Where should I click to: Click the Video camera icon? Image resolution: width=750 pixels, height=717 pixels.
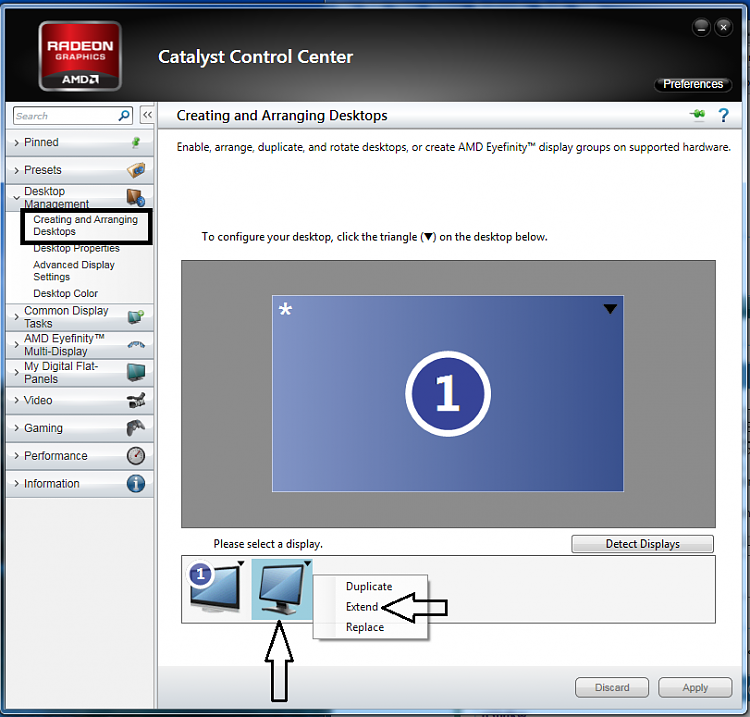[136, 400]
